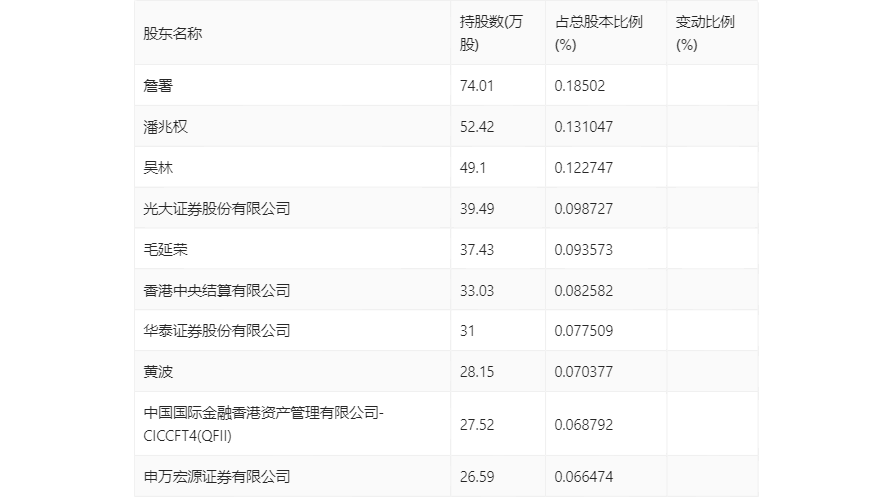Click the 持股数(万股) column header
This screenshot has width=893, height=497.
(x=491, y=34)
